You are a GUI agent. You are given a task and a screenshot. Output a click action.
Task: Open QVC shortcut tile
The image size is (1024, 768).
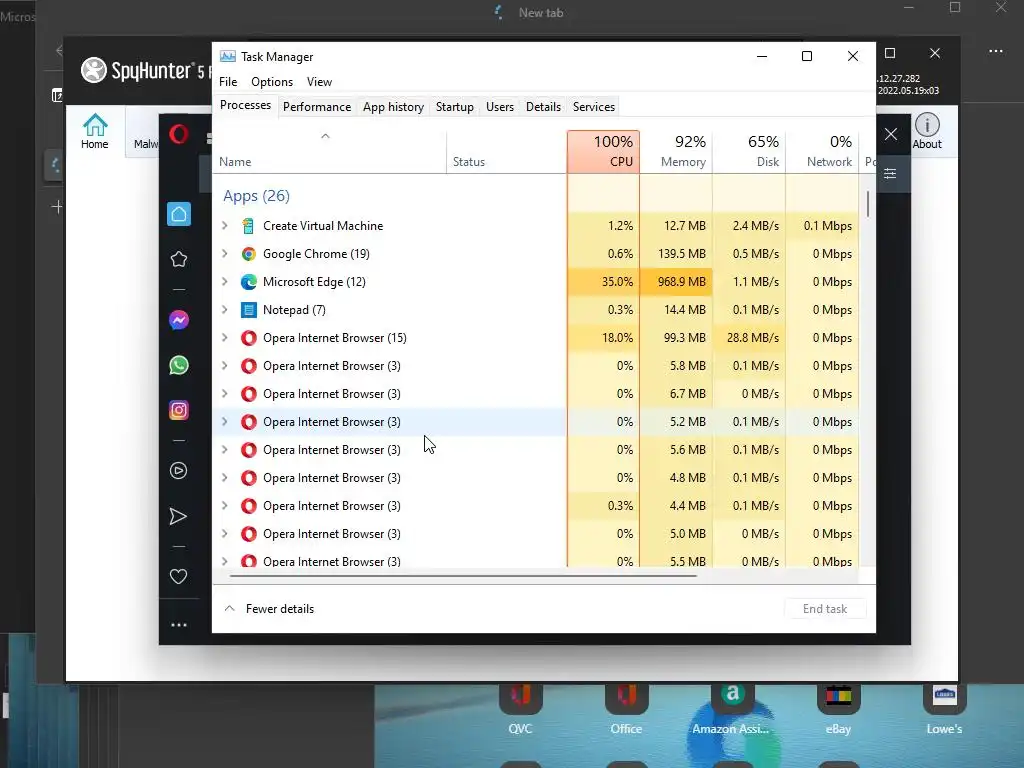coord(520,709)
